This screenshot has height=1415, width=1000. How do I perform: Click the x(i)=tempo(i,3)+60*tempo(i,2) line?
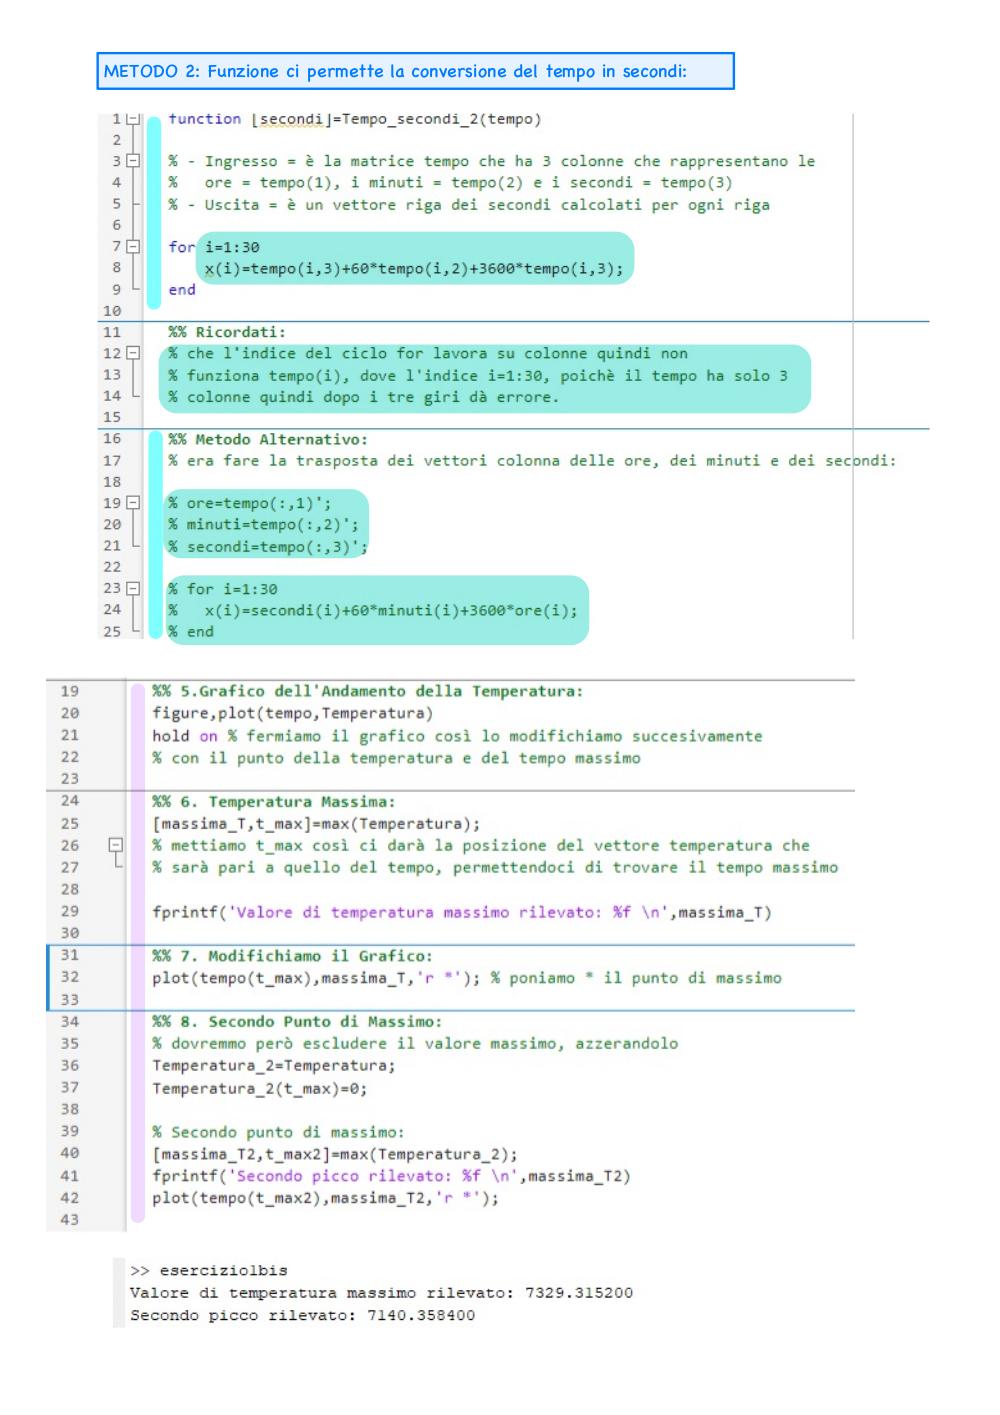414,268
